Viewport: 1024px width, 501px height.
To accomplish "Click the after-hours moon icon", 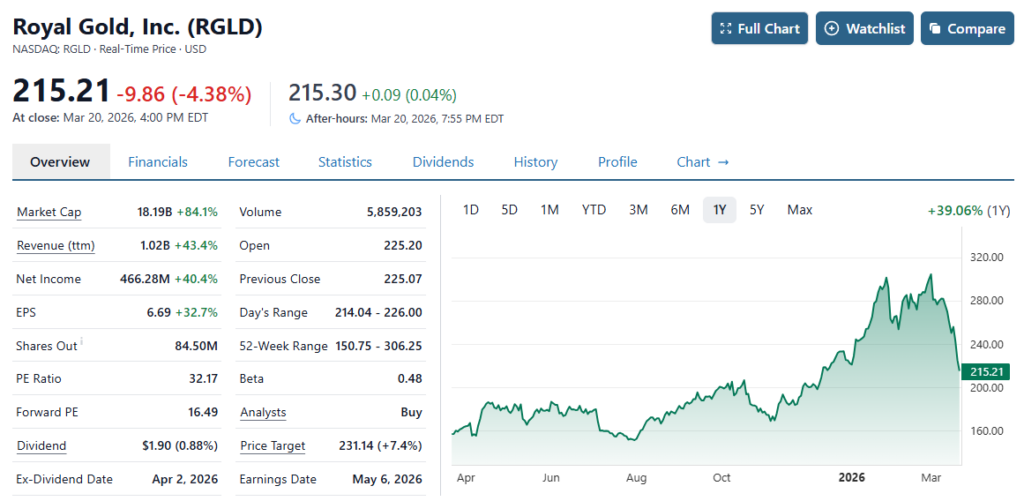I will (x=295, y=118).
